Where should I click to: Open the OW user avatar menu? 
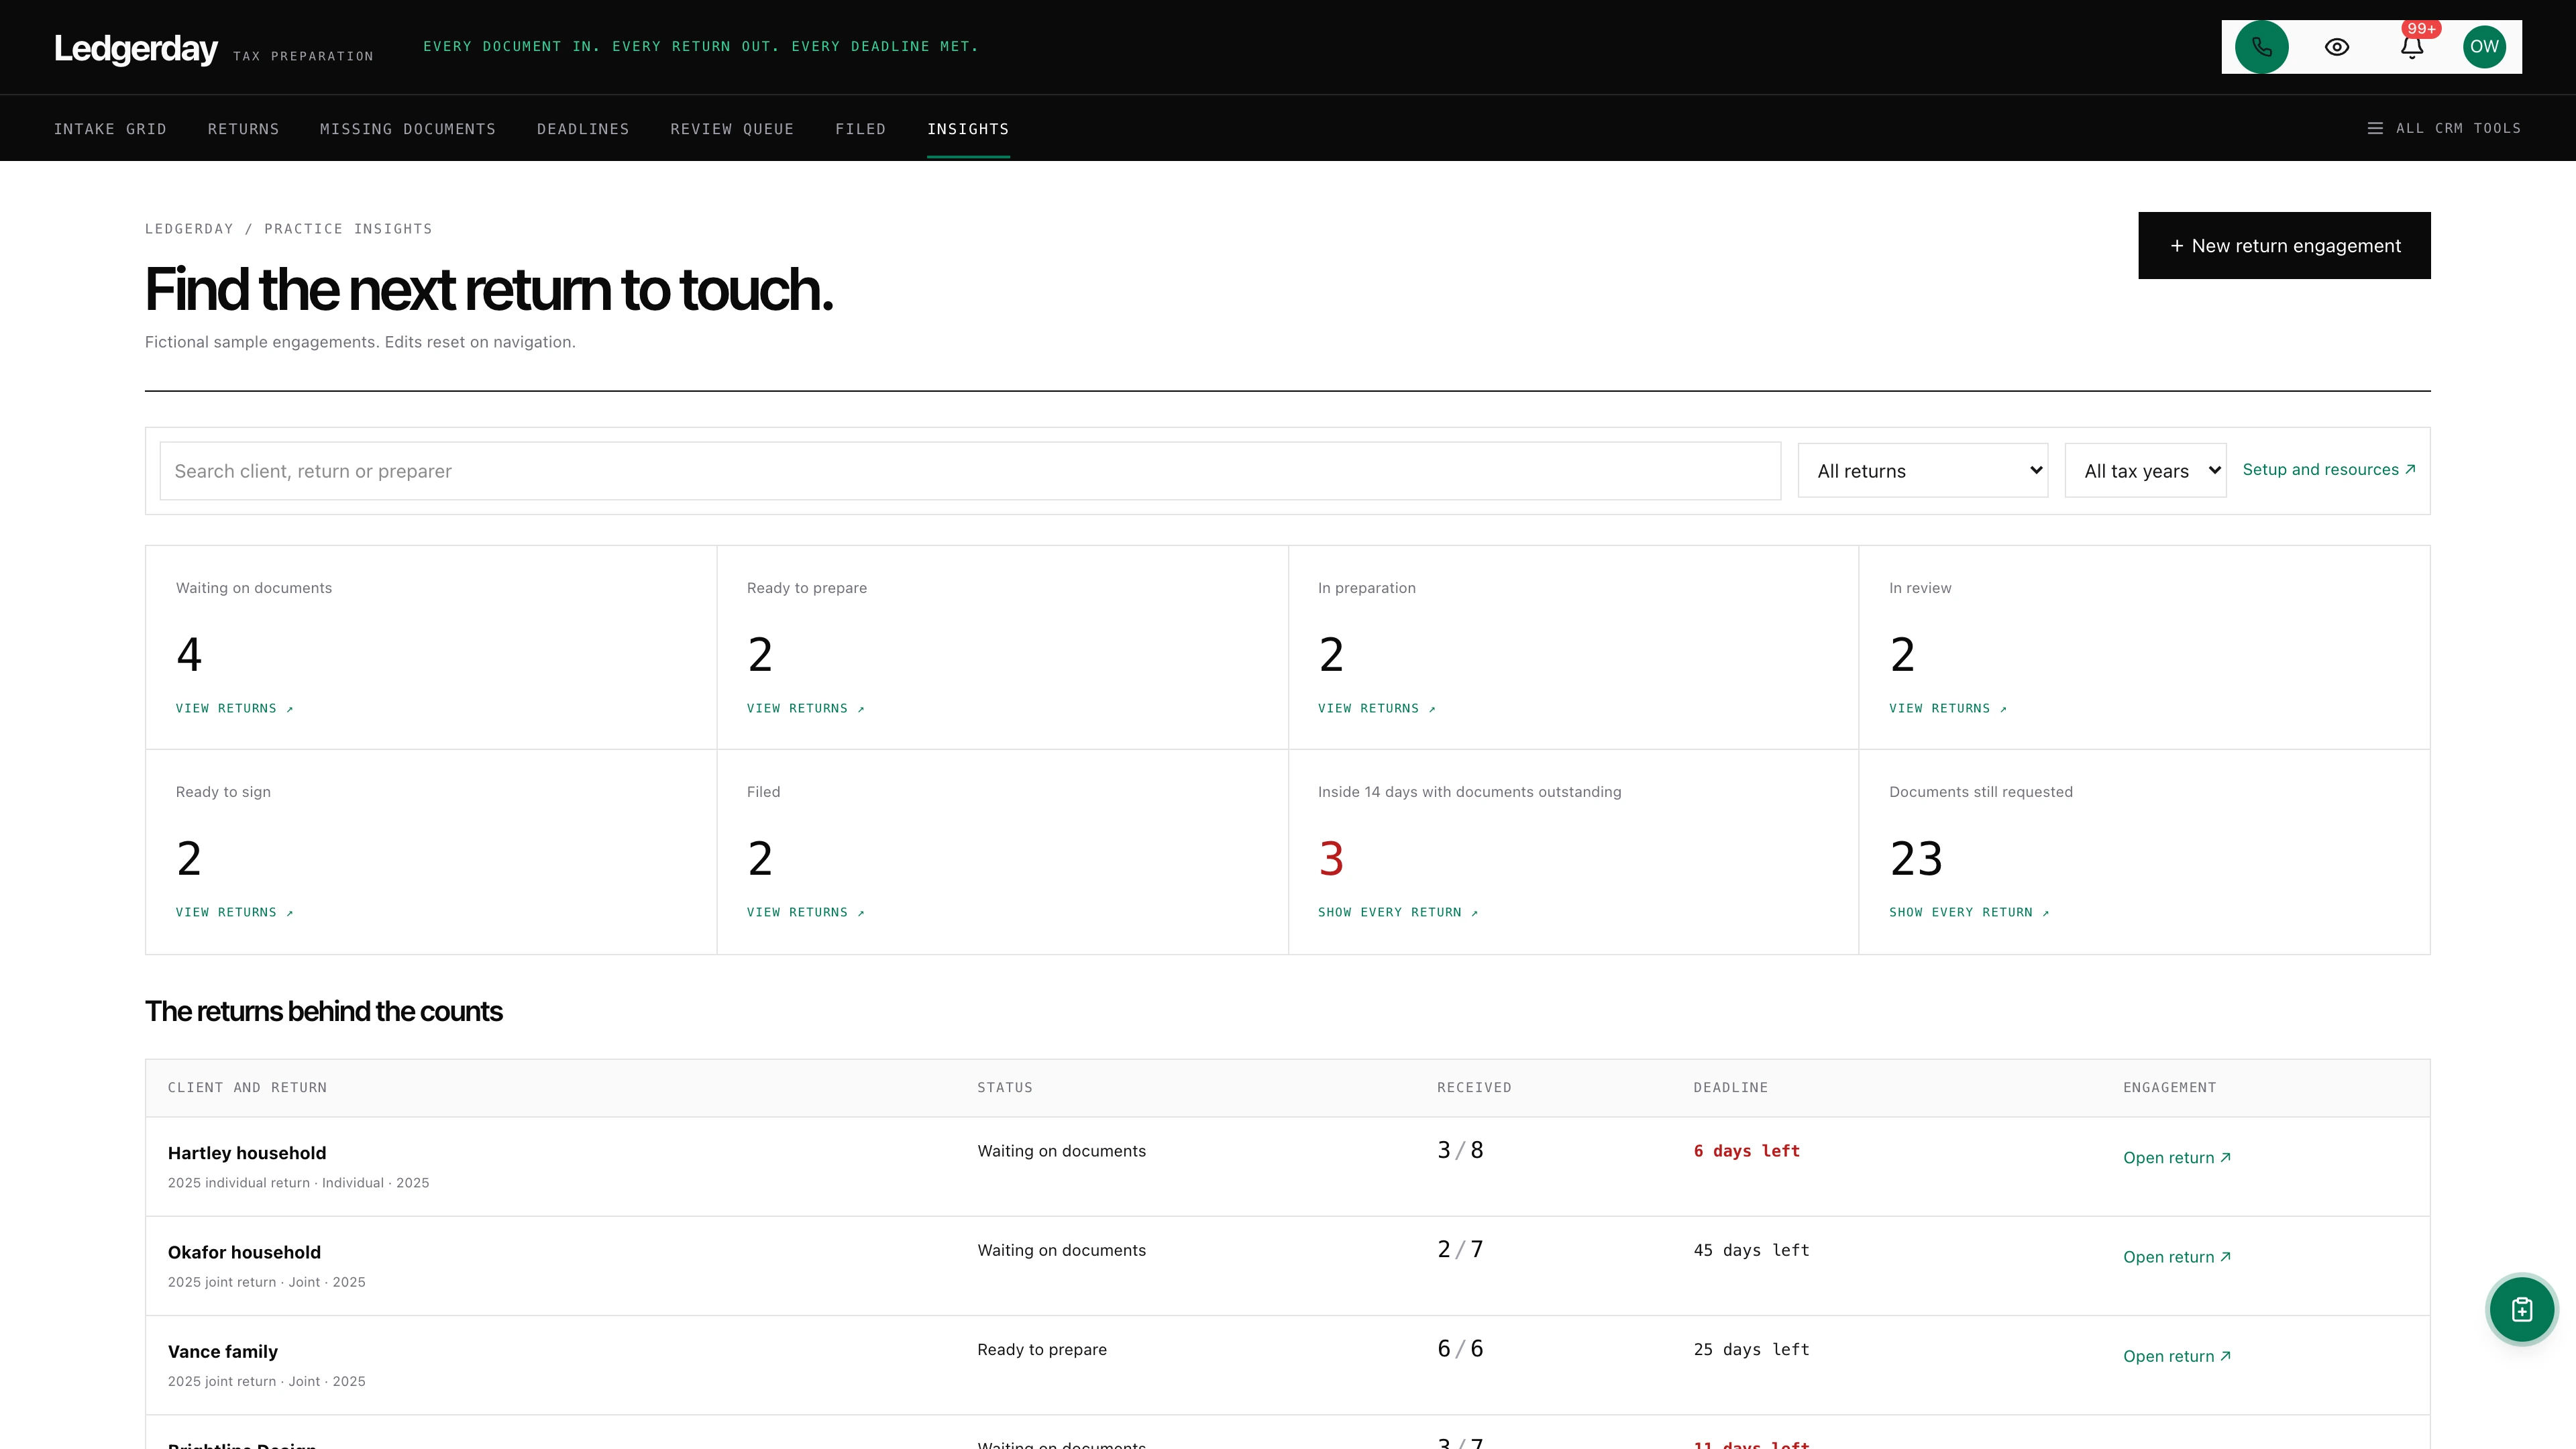pos(2484,47)
